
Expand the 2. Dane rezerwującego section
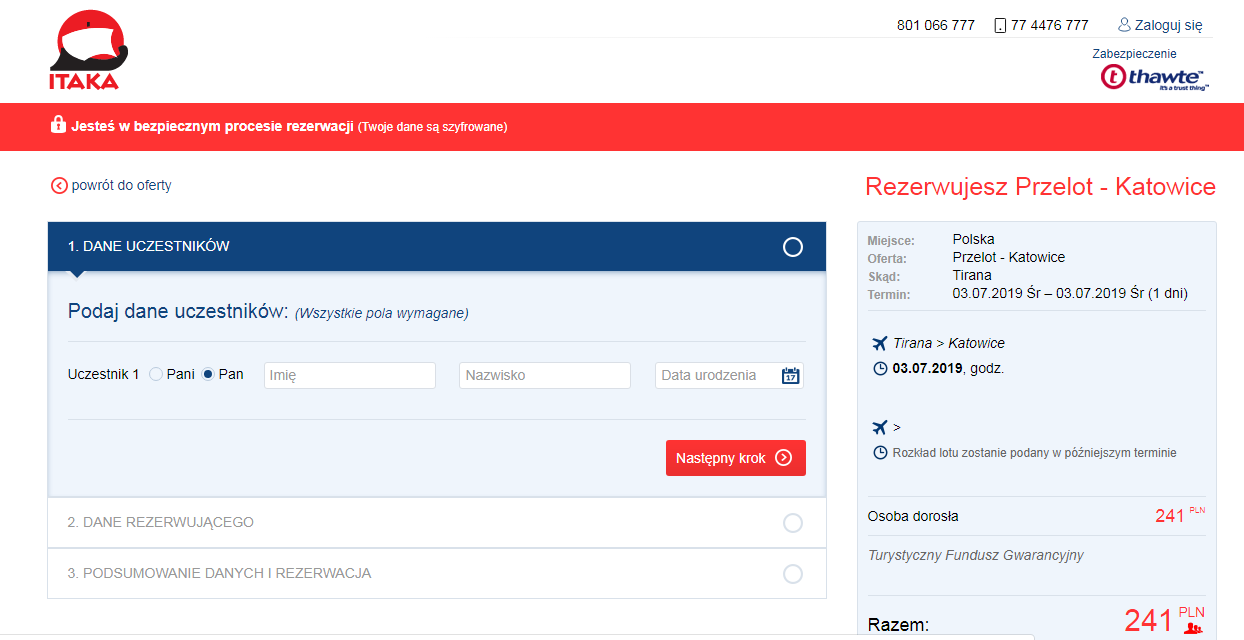[x=437, y=522]
